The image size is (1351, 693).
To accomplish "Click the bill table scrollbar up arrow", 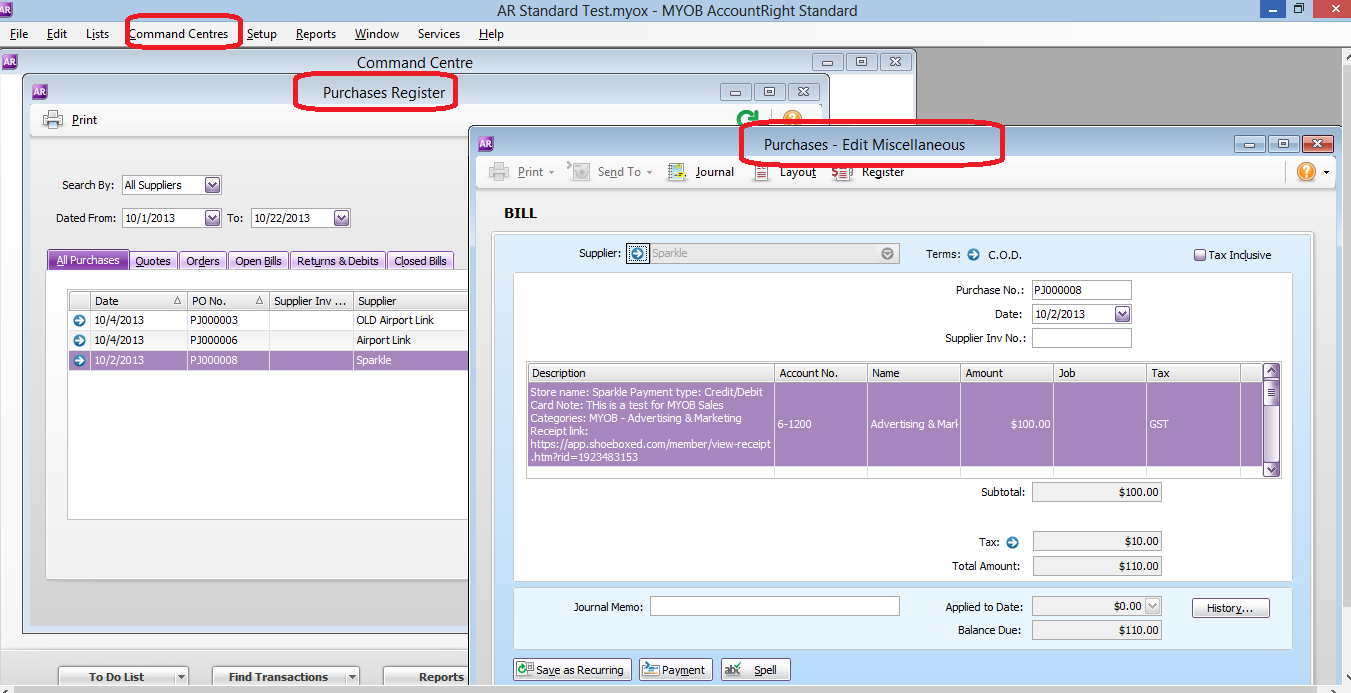I will tap(1272, 372).
